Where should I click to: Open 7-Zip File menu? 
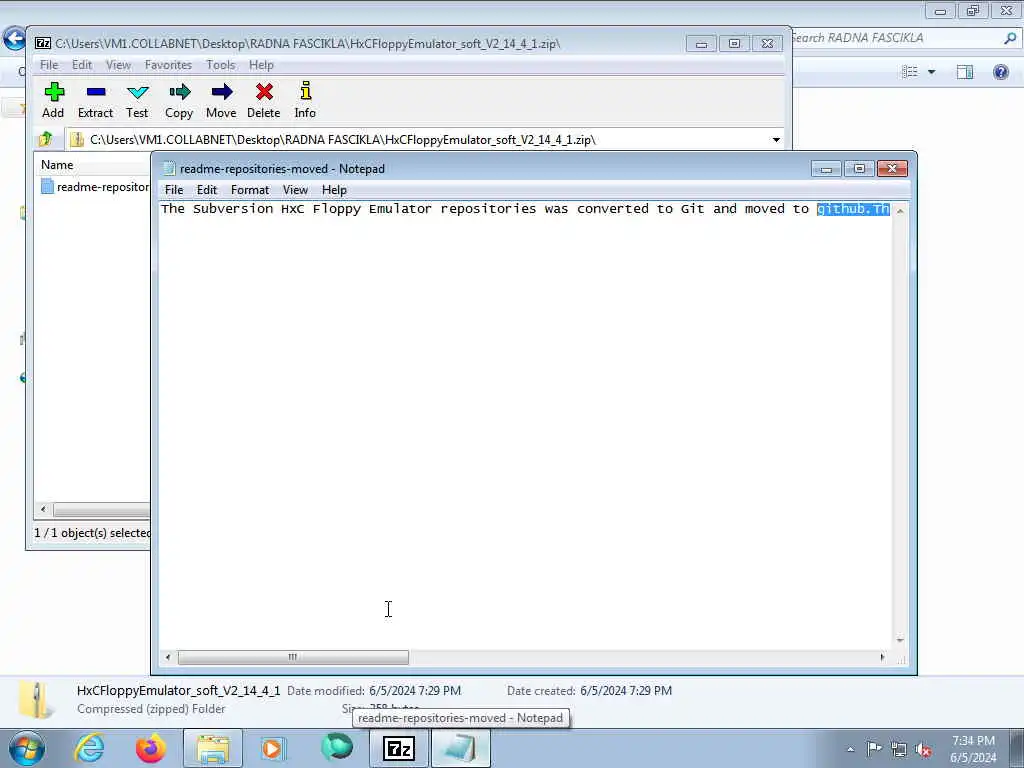click(49, 65)
